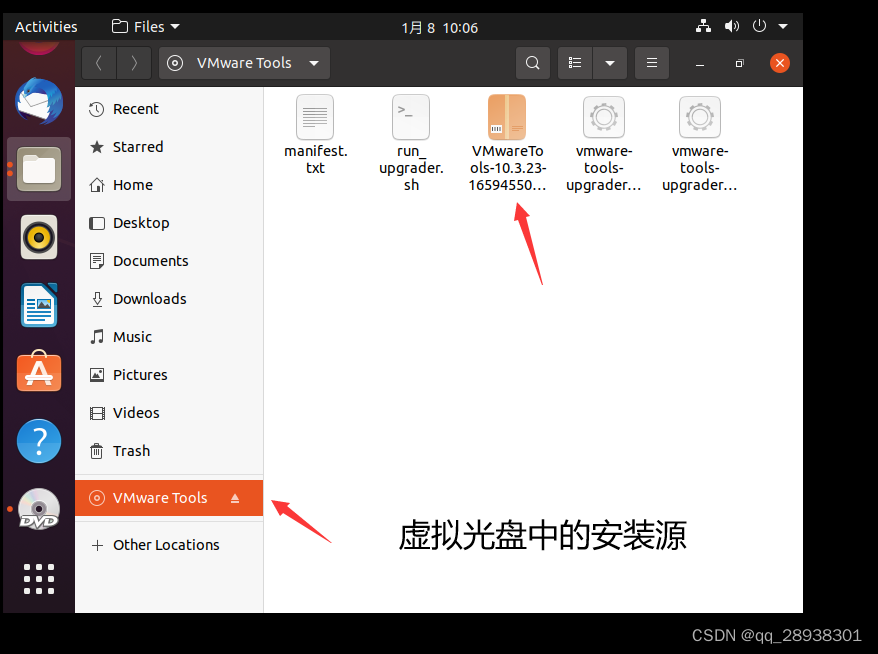Open the VMwareTools-10.3.23 archive
The width and height of the screenshot is (878, 654).
point(506,117)
